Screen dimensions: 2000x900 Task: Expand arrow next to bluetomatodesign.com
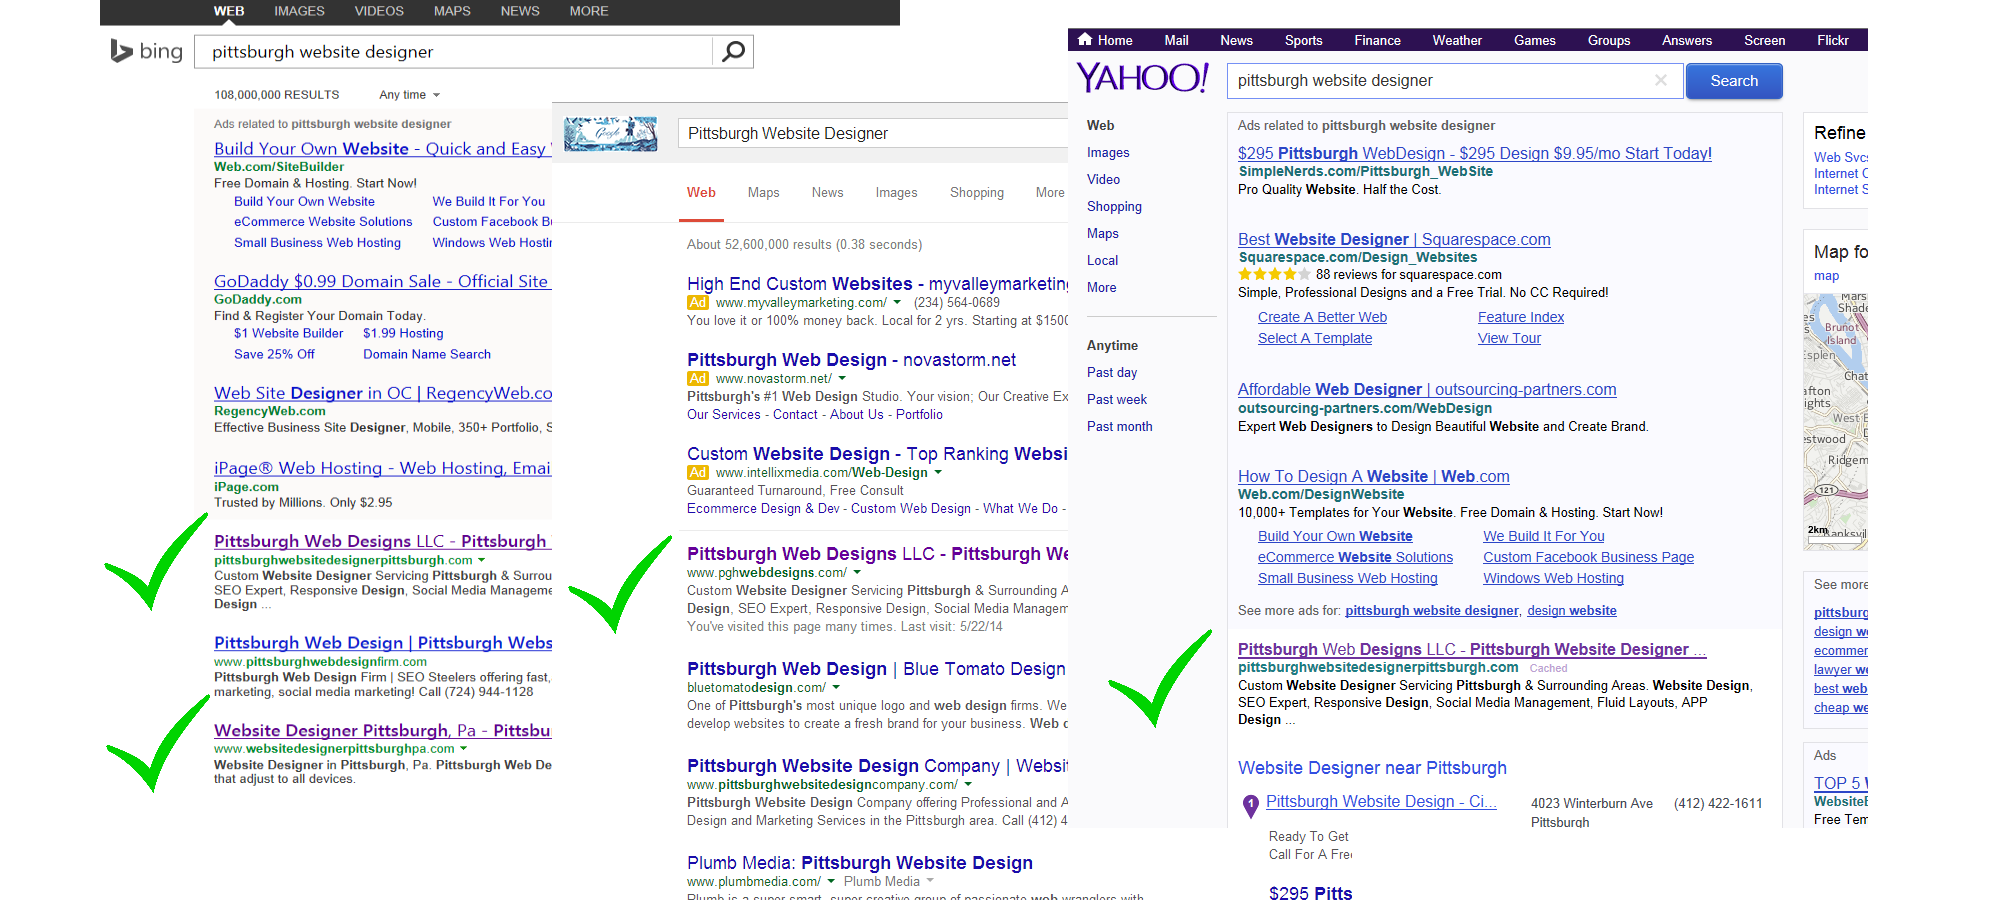[836, 688]
